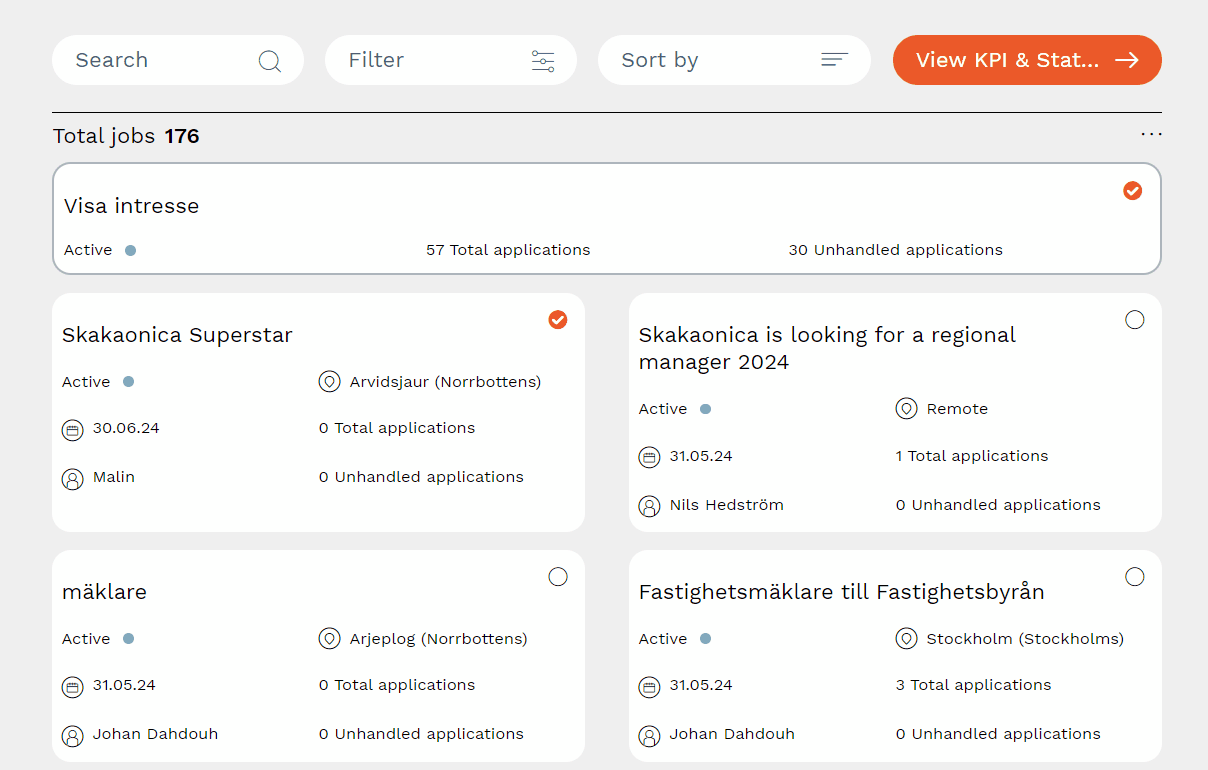The width and height of the screenshot is (1208, 770).
Task: Click the person icon beside Nils Hedström
Action: pyautogui.click(x=649, y=506)
